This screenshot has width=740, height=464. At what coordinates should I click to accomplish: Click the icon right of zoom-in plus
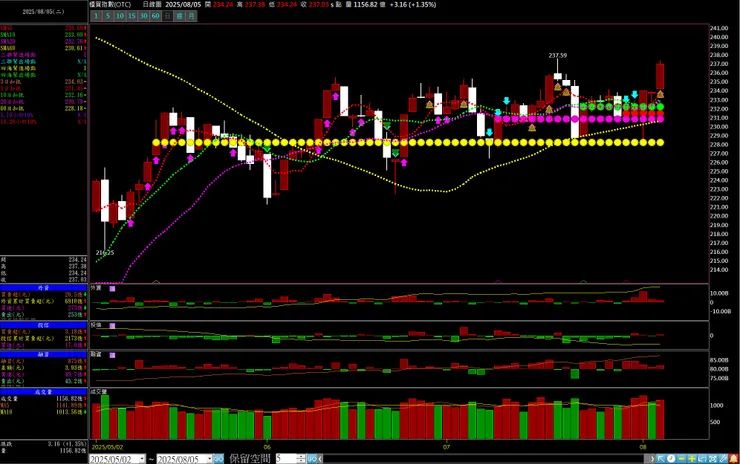pyautogui.click(x=702, y=459)
